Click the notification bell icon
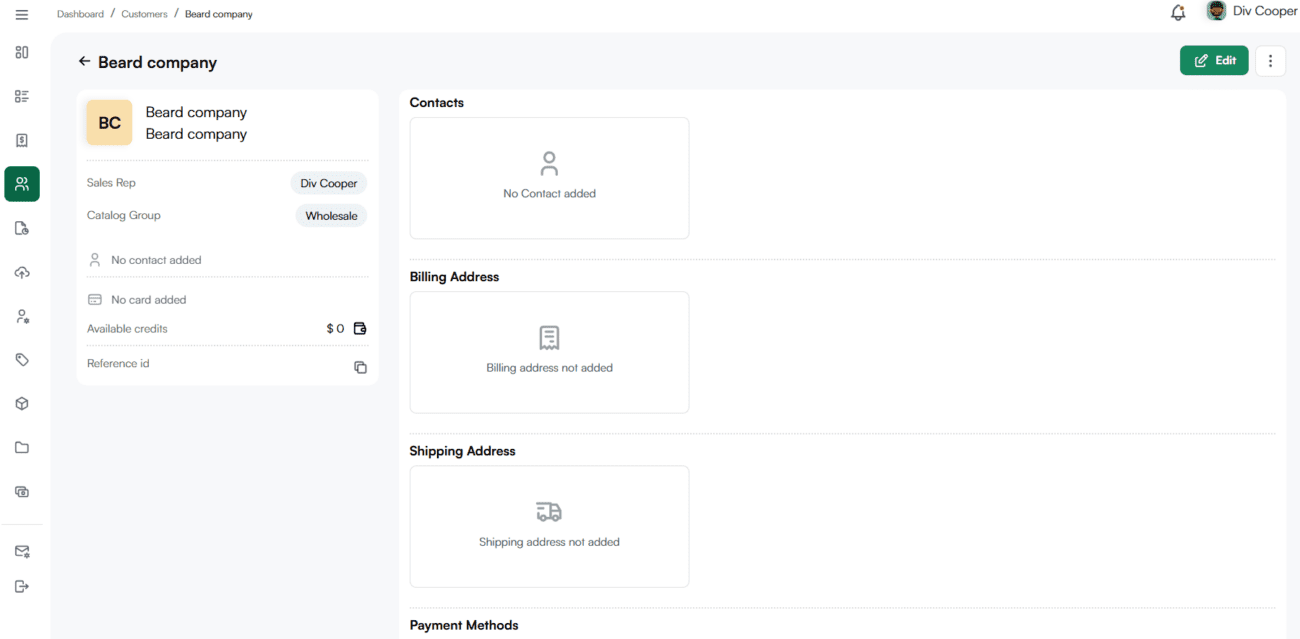Viewport: 1300px width, 639px height. [x=1178, y=13]
